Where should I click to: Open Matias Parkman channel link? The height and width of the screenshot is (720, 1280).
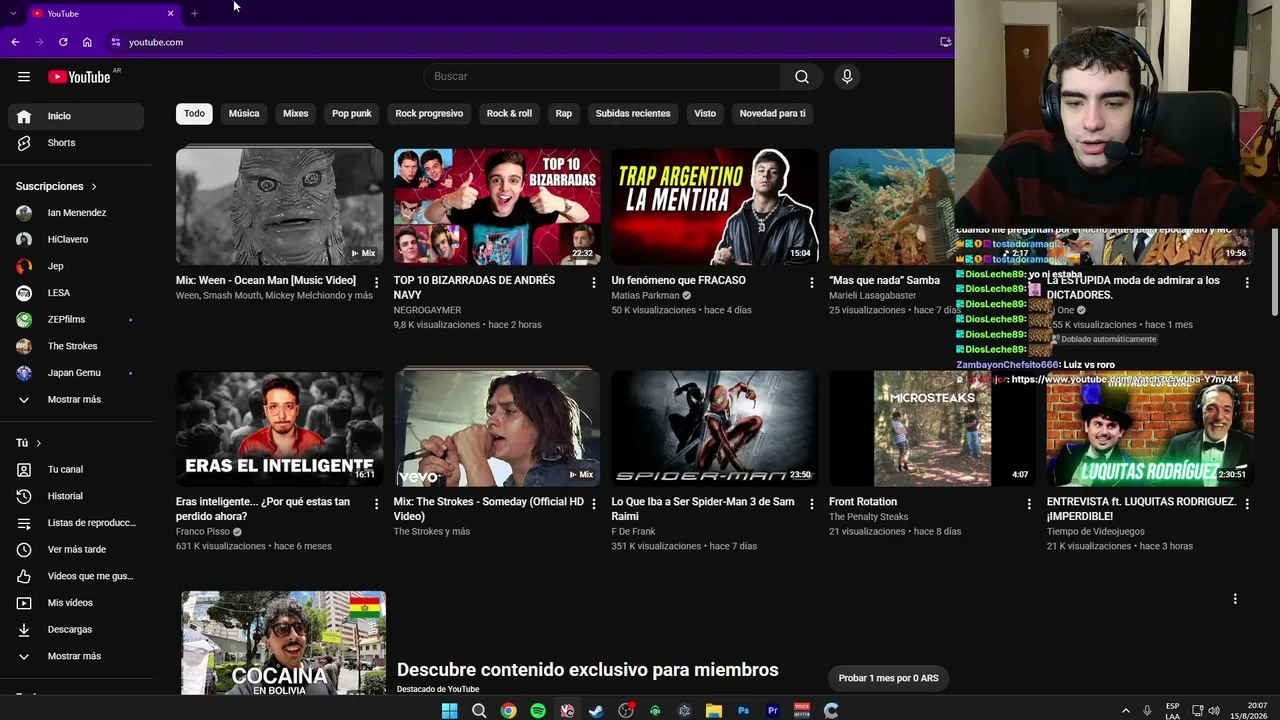click(x=645, y=296)
